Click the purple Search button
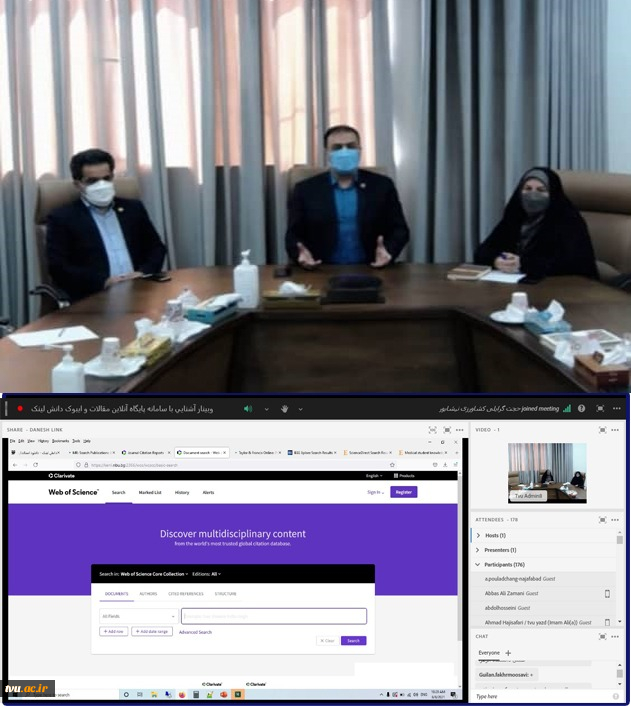The height and width of the screenshot is (706, 631). (354, 640)
